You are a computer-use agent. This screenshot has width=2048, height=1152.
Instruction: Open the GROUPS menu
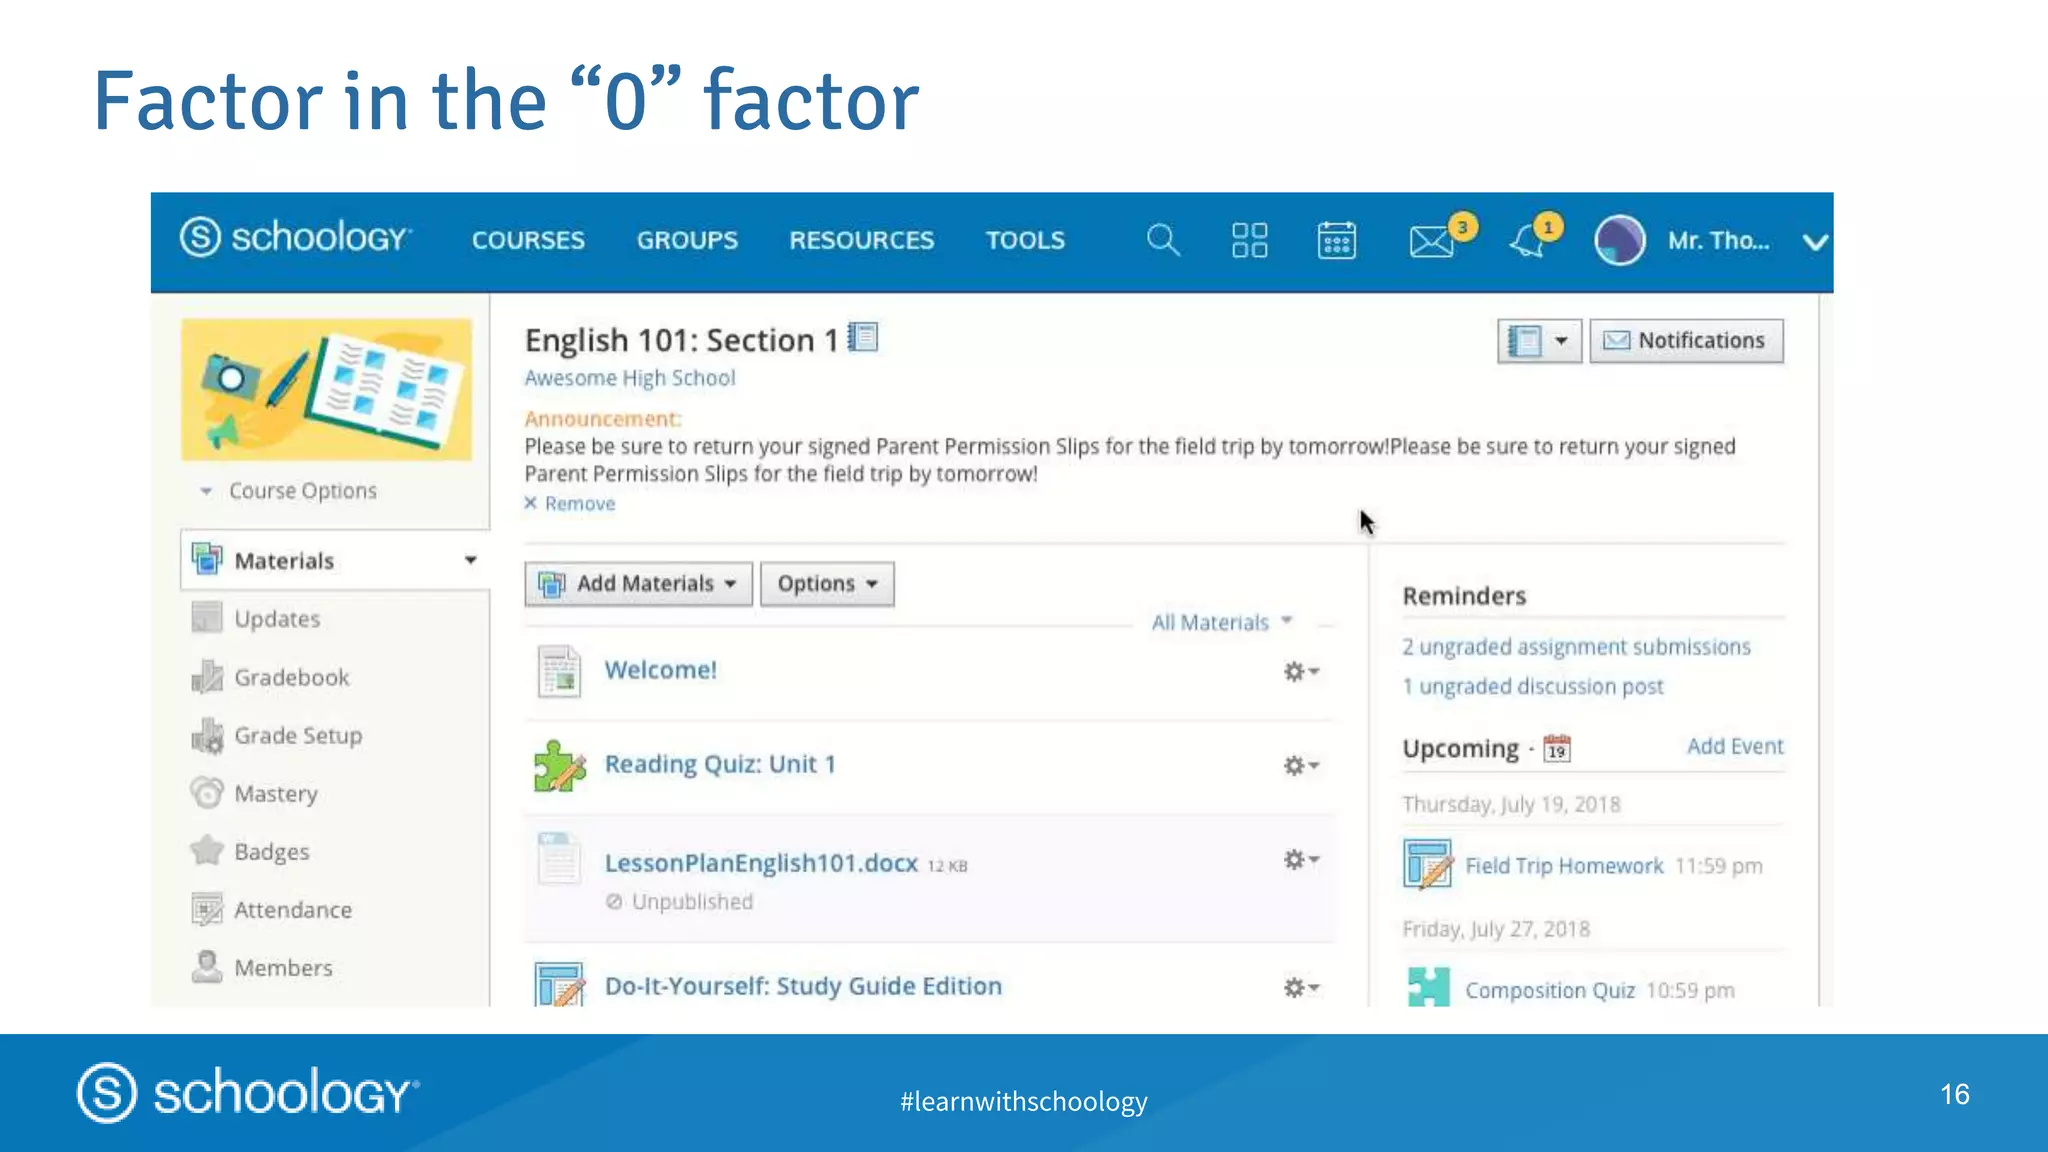(x=687, y=240)
